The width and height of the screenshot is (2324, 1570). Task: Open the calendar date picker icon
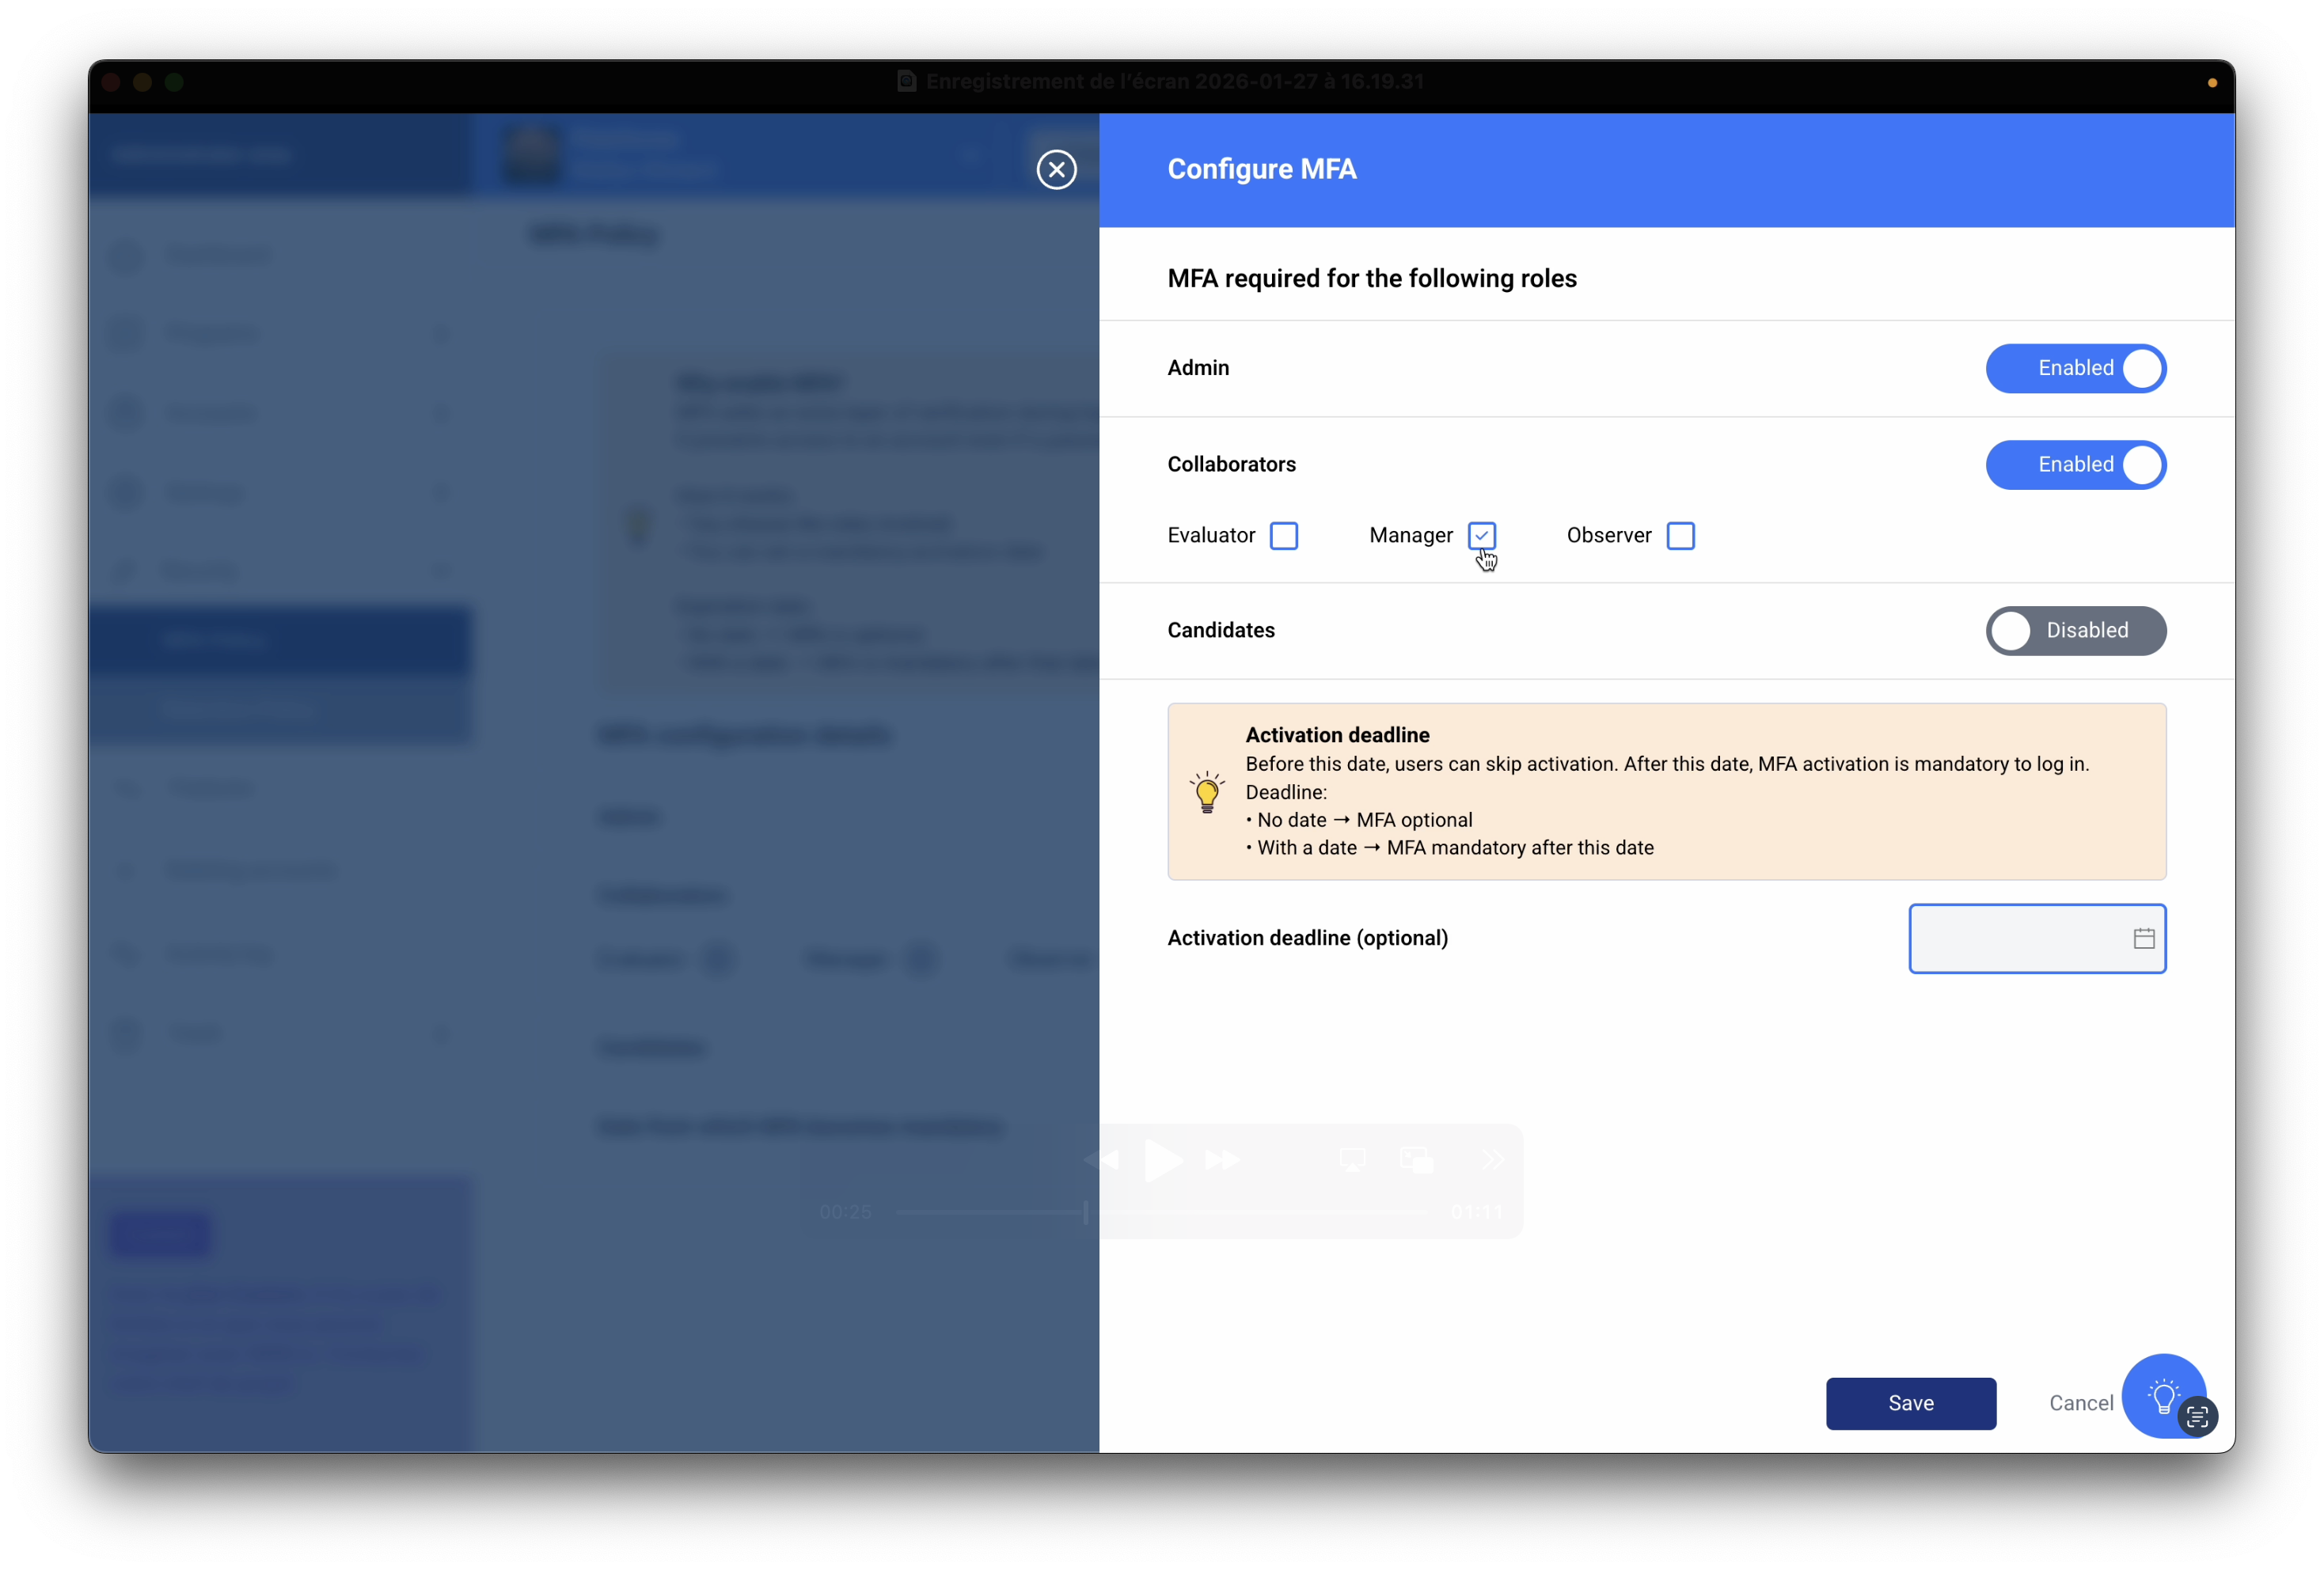pos(2143,938)
